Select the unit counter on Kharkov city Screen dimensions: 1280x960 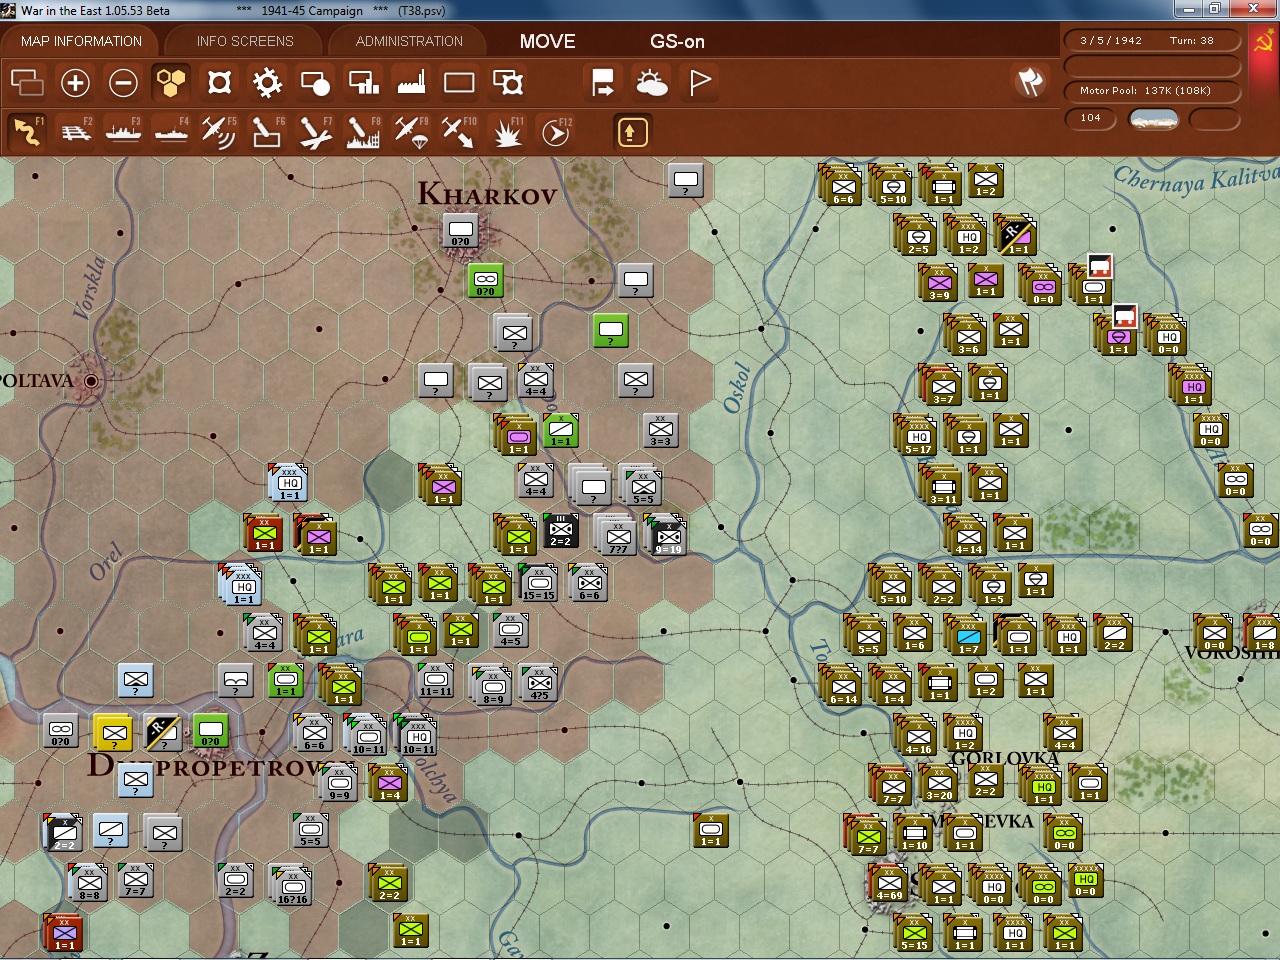click(x=461, y=230)
